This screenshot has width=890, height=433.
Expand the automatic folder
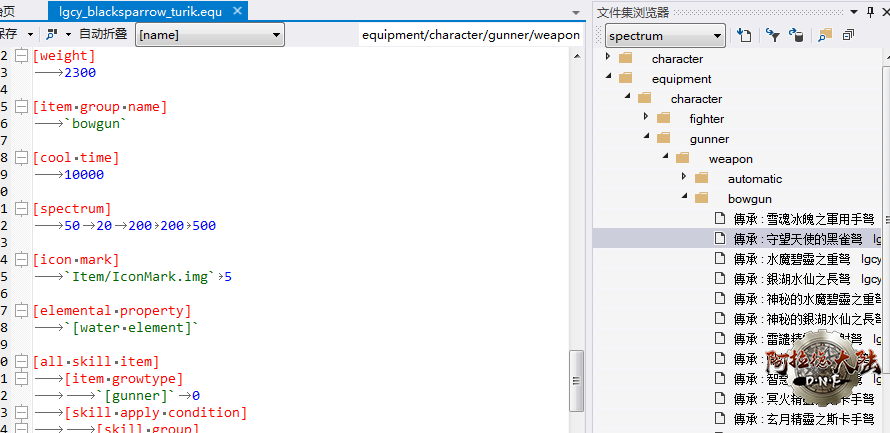tap(685, 178)
